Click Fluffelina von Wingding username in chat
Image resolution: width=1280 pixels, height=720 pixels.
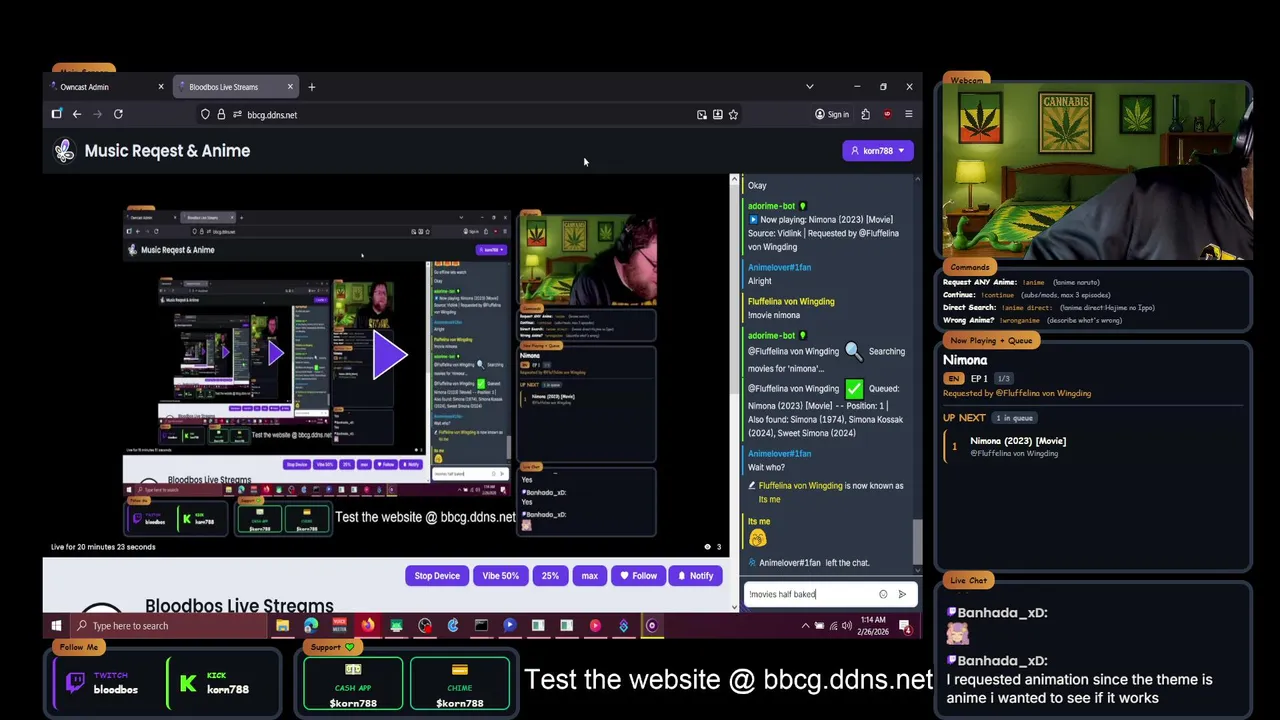[791, 301]
